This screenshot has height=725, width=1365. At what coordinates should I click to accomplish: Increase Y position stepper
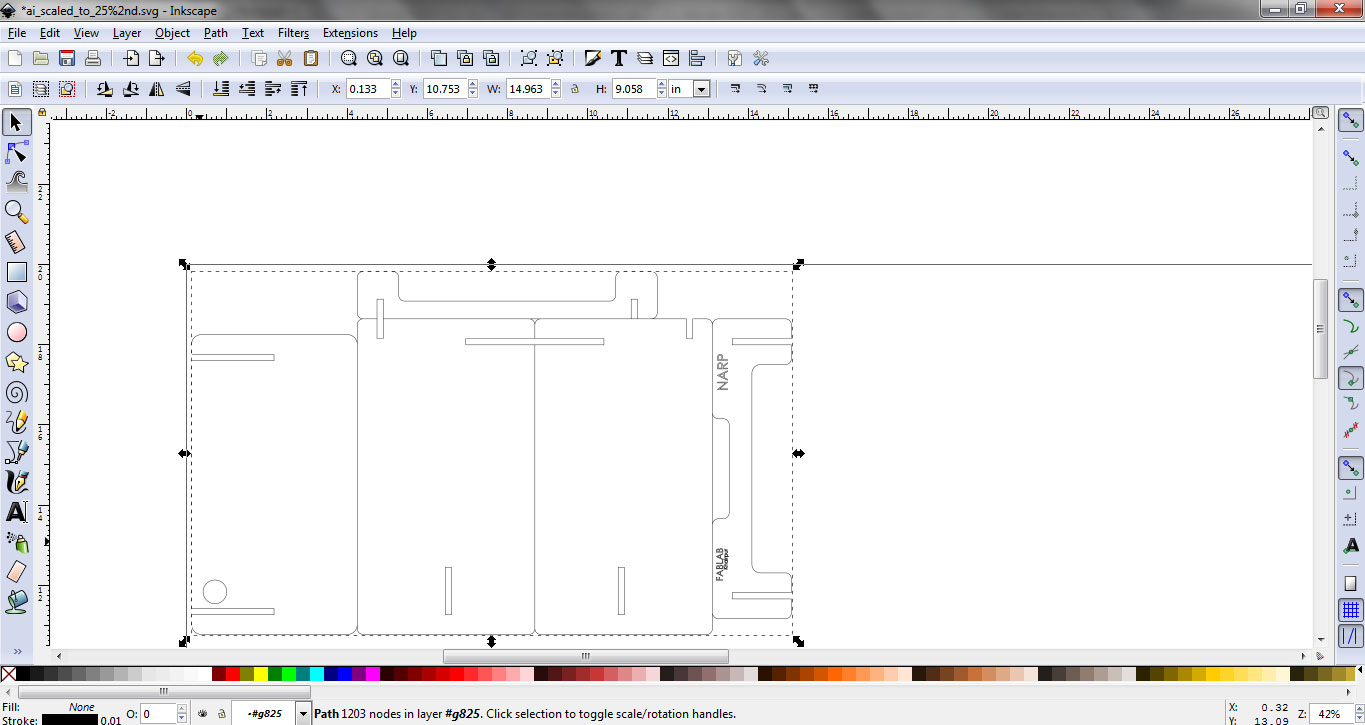[473, 85]
